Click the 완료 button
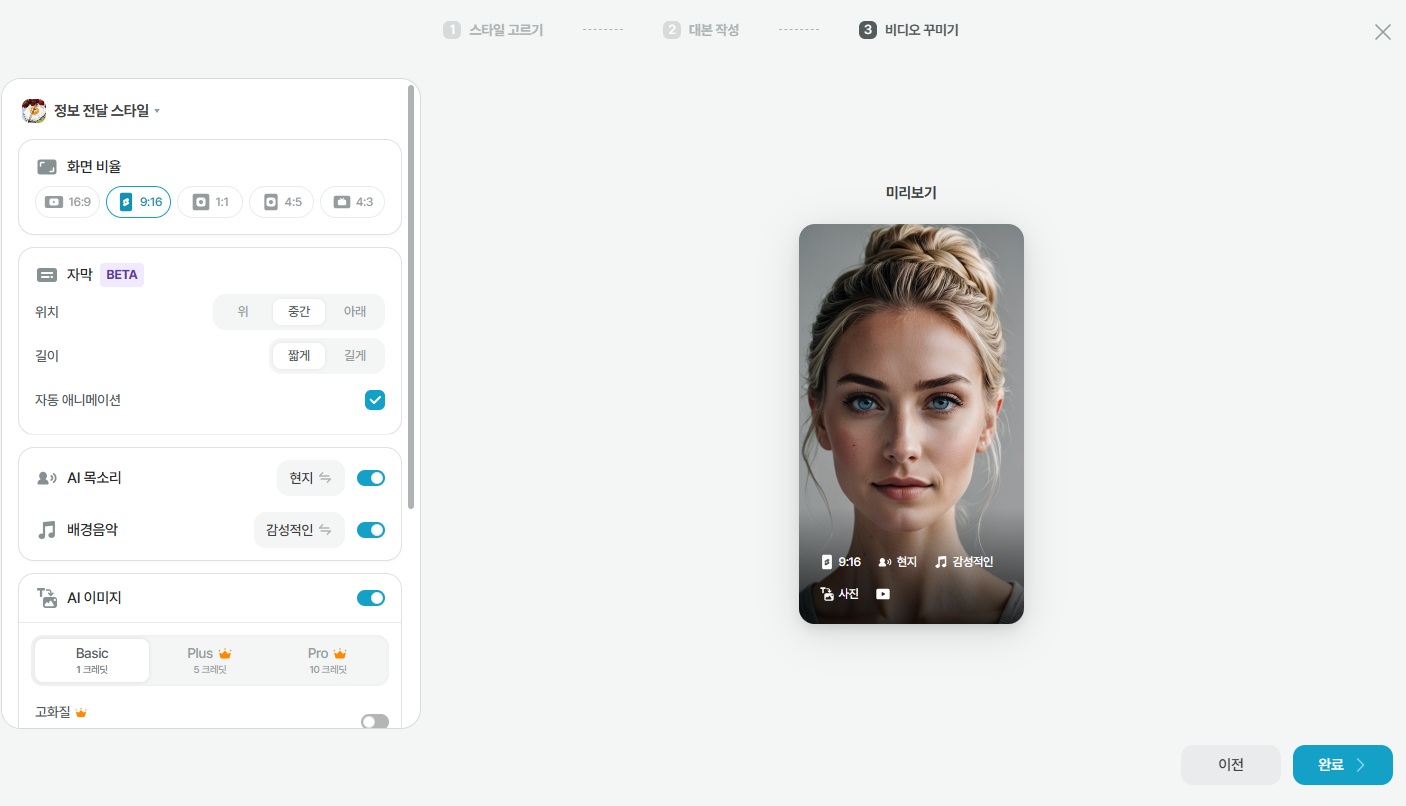 (1343, 765)
